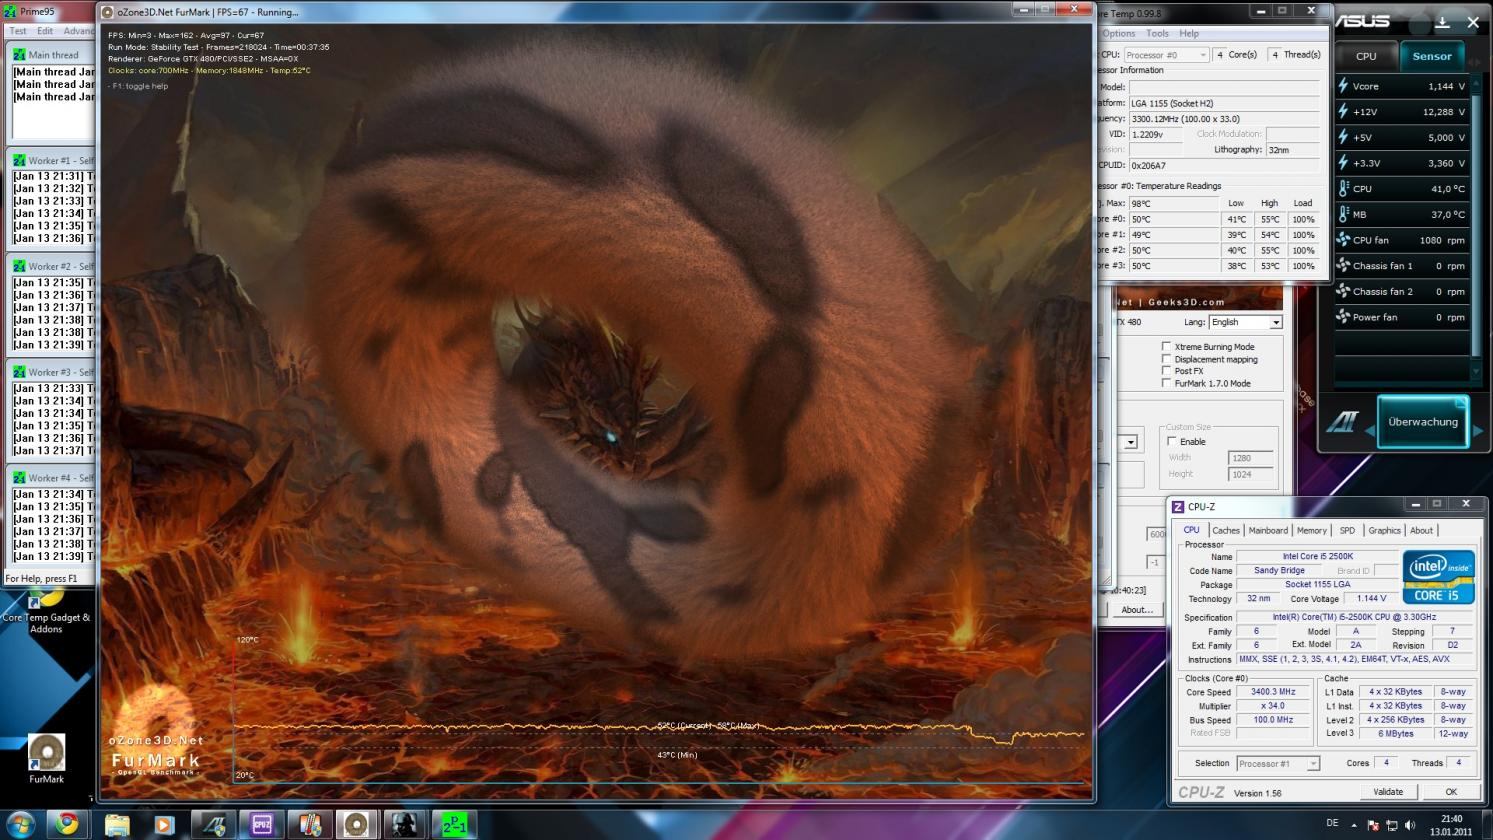The height and width of the screenshot is (840, 1493).
Task: Click the FurMark About... button
Action: tap(1137, 609)
